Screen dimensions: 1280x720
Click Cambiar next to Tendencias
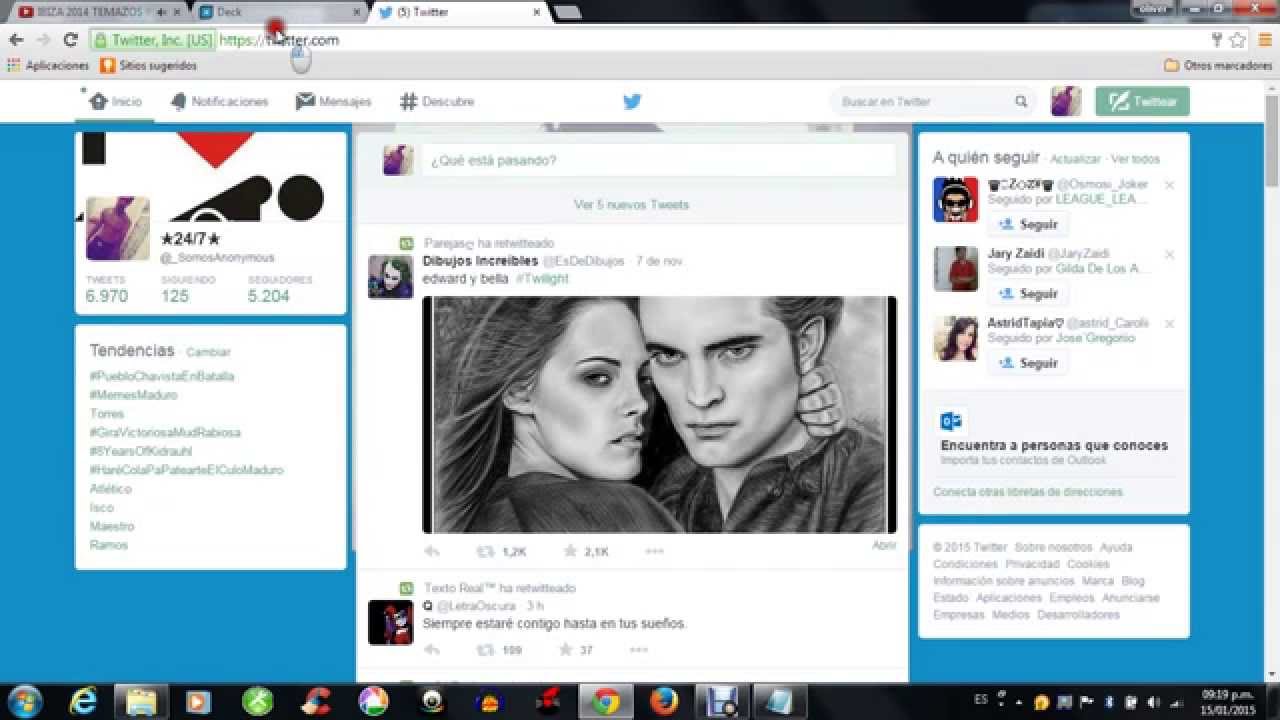[208, 352]
